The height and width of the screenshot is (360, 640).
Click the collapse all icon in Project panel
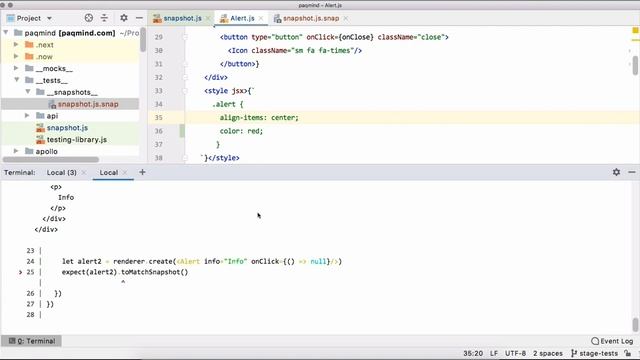[104, 18]
